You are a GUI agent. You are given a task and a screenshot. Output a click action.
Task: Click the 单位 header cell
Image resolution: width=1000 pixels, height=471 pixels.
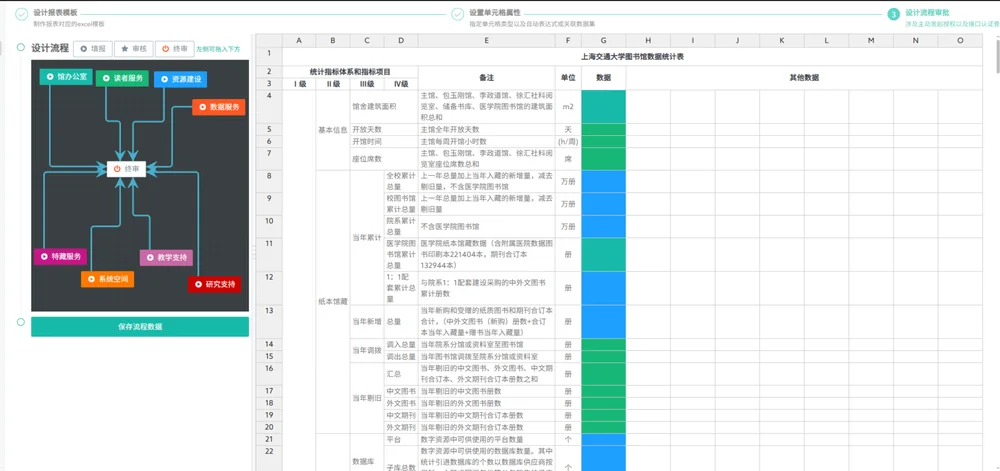(568, 78)
